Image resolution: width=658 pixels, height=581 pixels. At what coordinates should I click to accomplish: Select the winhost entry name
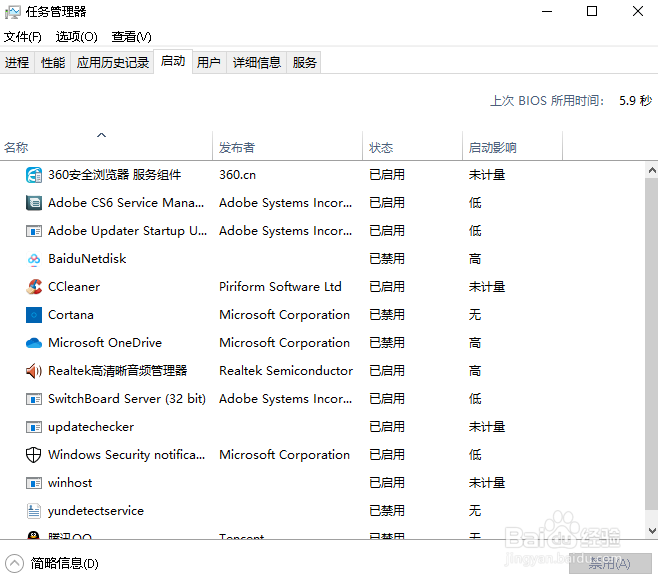(70, 483)
